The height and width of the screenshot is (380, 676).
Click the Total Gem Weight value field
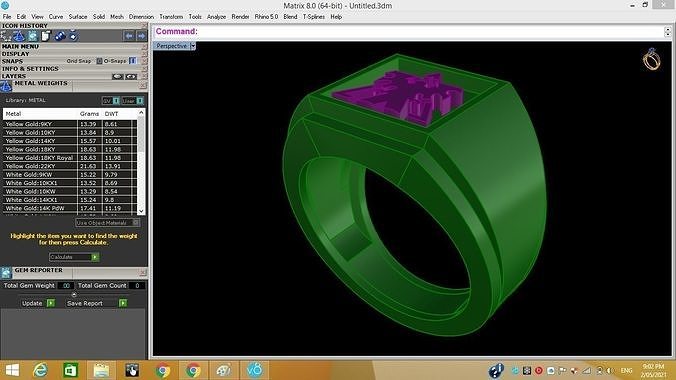coord(65,286)
